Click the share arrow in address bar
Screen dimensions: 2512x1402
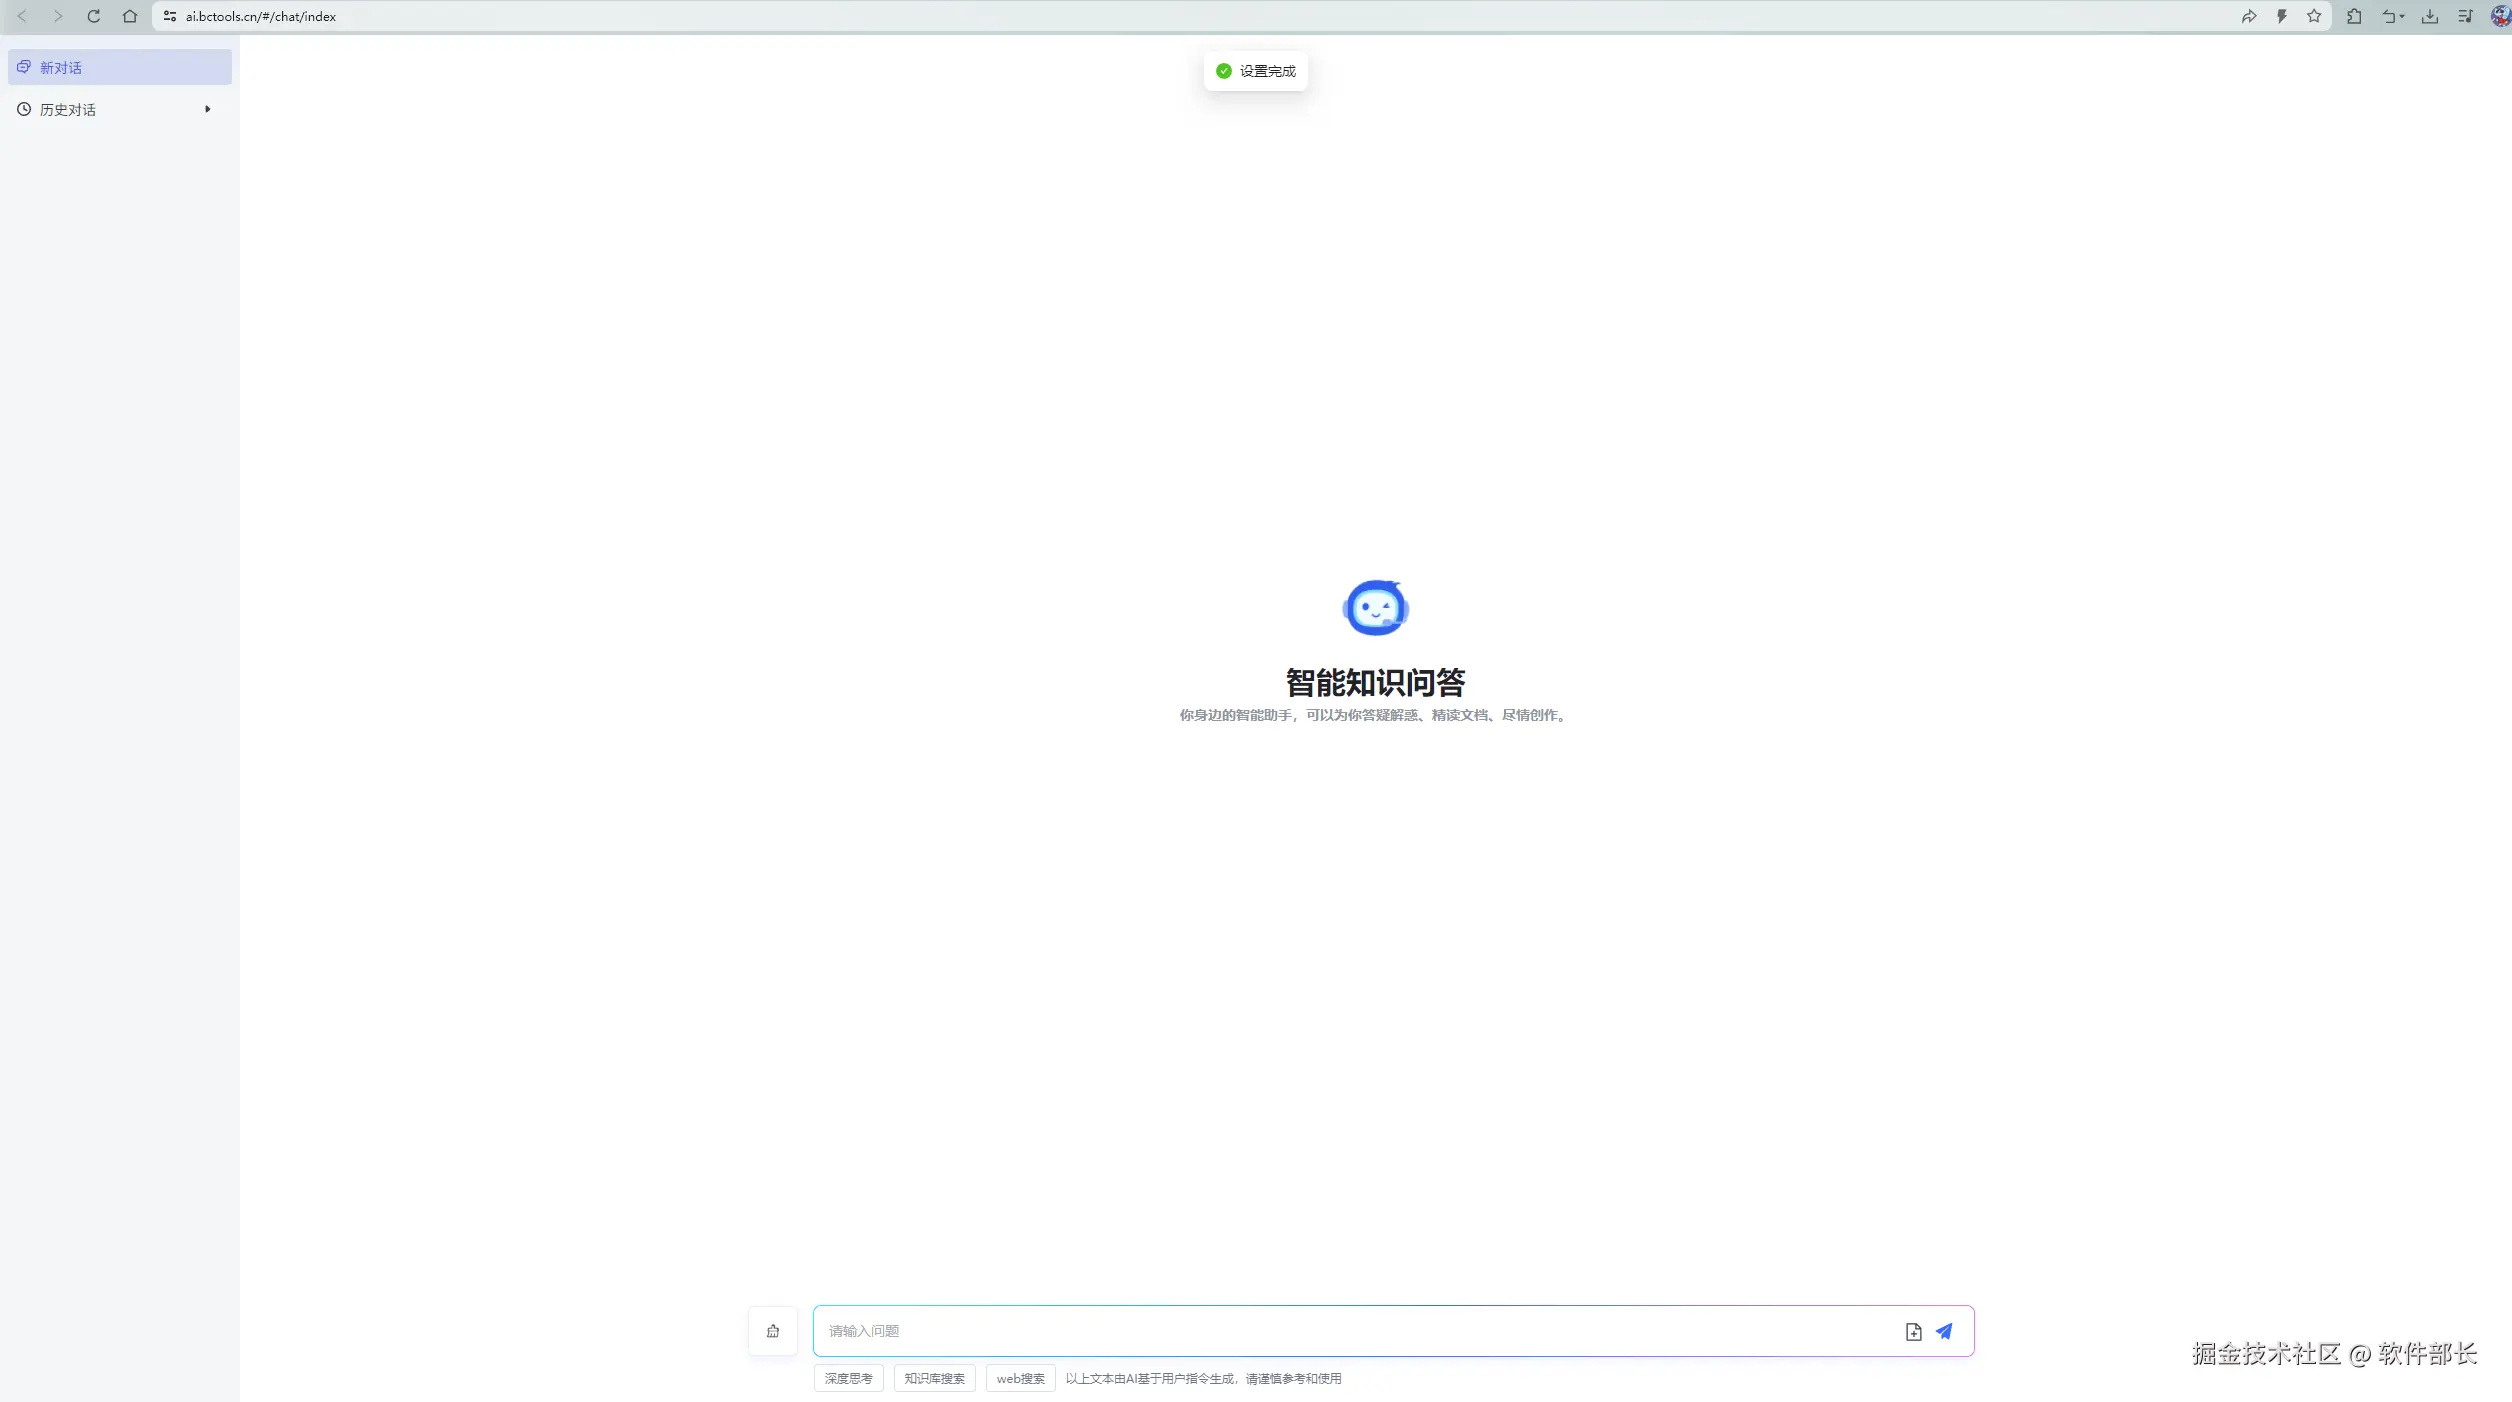point(2249,16)
